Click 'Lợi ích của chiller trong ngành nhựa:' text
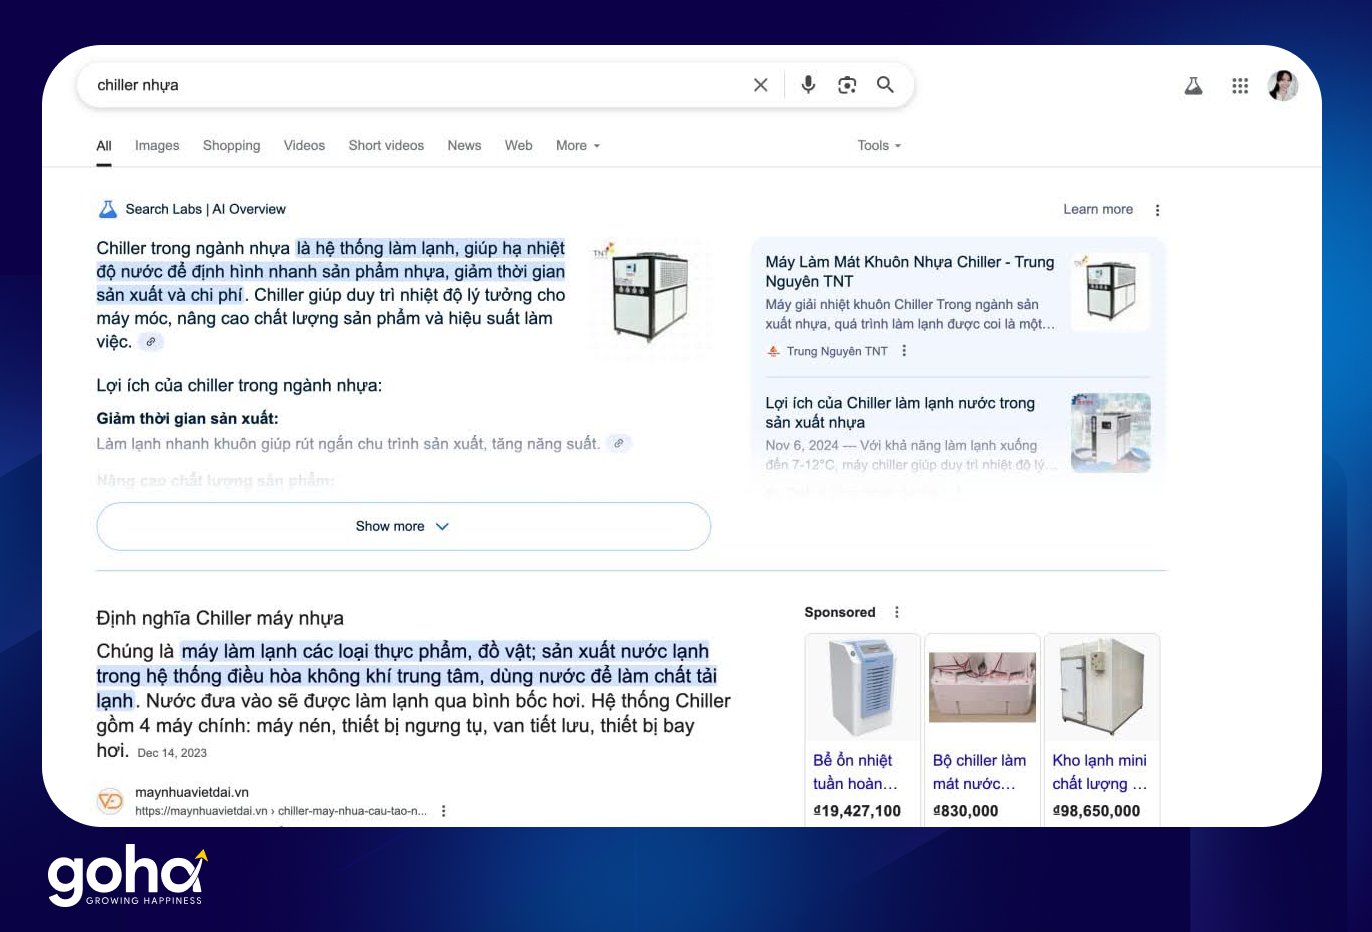Screen dimensions: 1372x932 coord(239,386)
